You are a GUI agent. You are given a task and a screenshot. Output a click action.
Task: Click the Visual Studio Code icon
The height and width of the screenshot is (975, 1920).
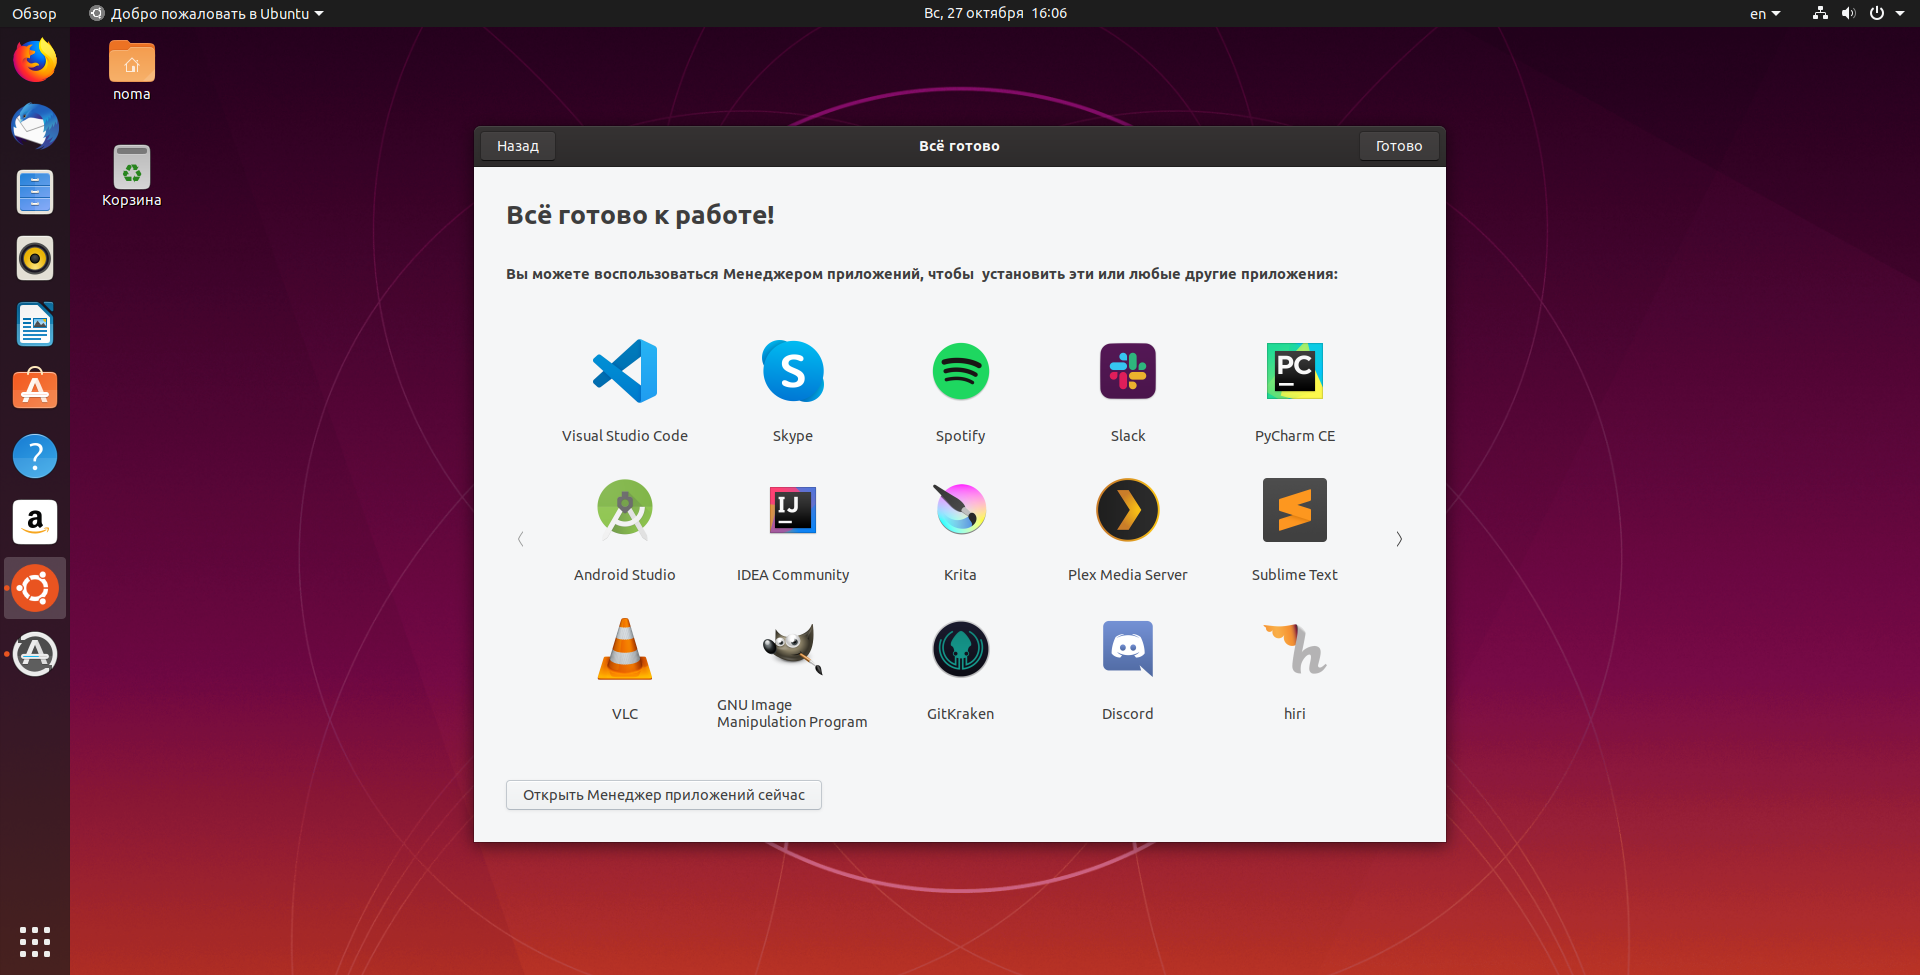pos(625,371)
